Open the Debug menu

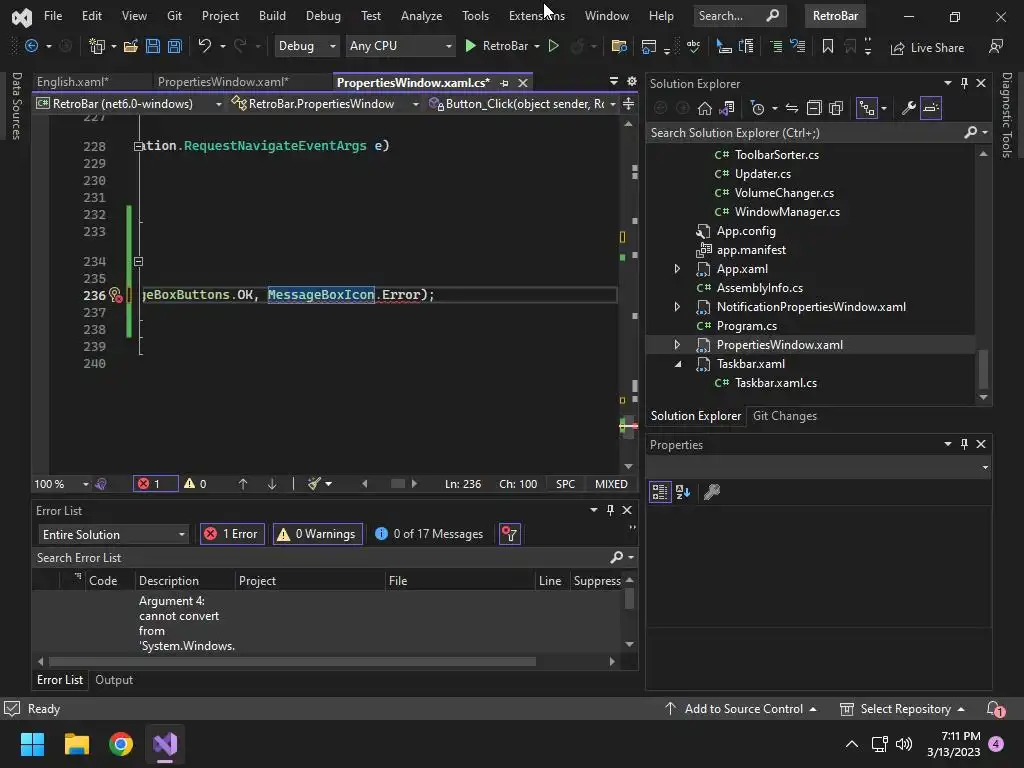coord(323,16)
